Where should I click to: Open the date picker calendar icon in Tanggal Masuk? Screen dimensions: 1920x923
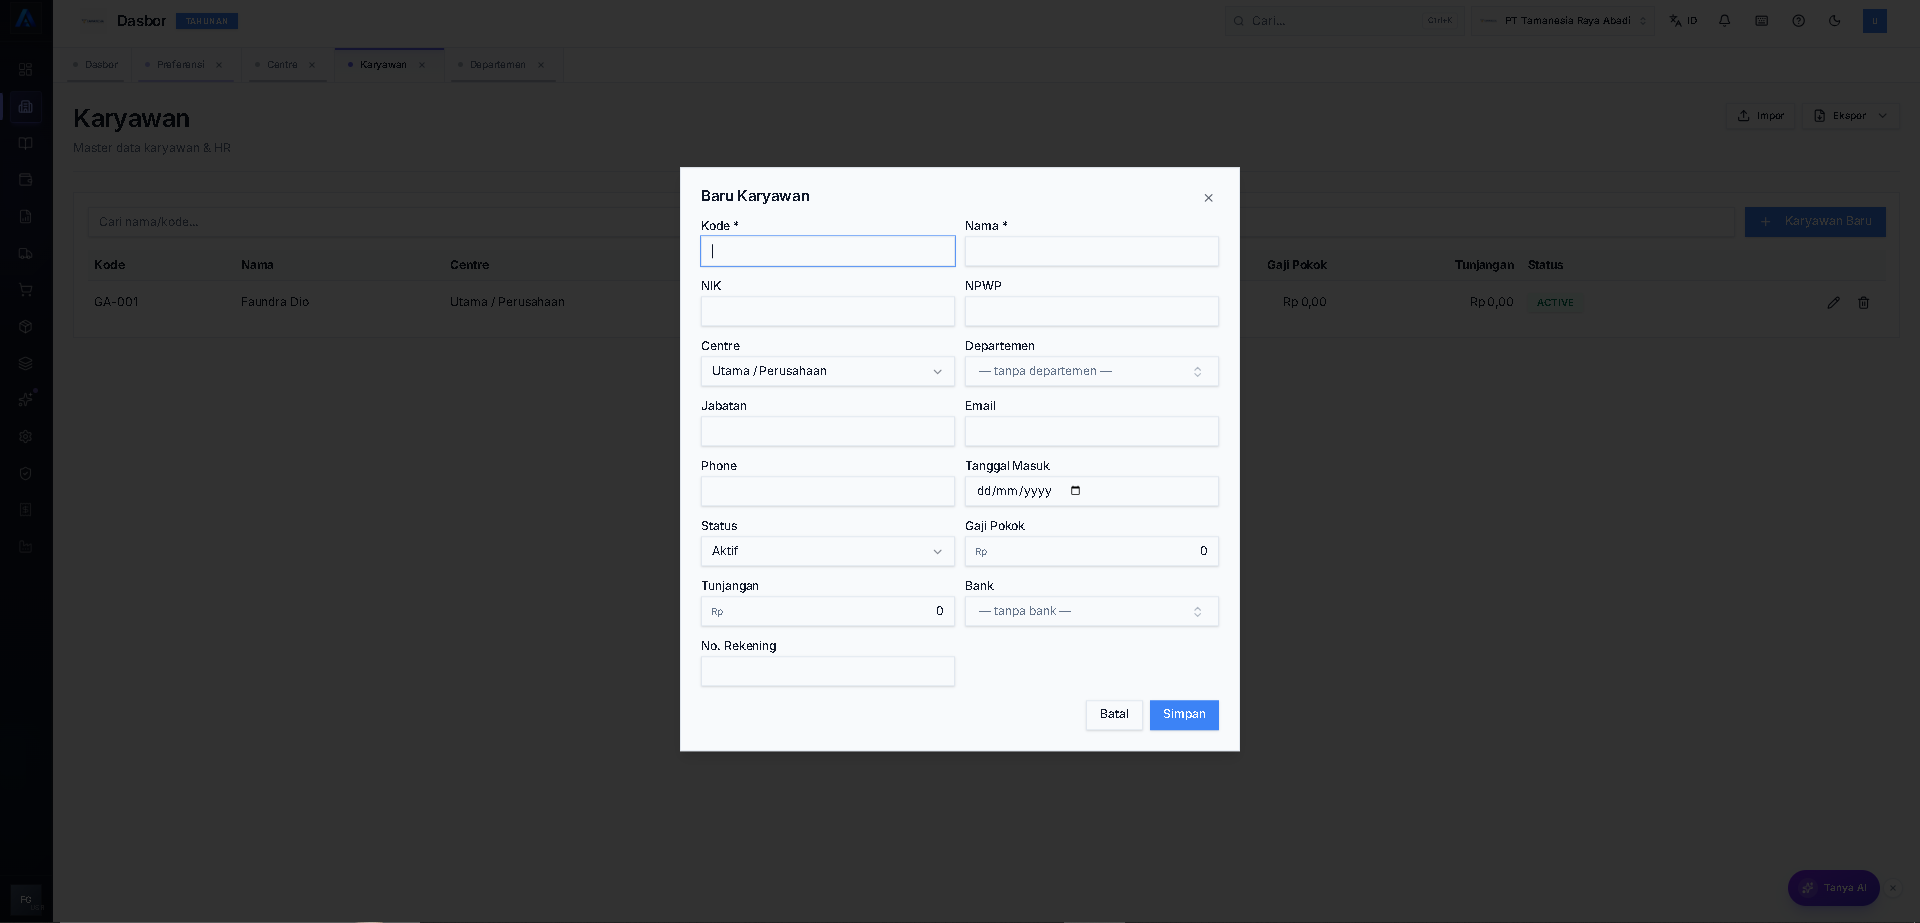point(1076,491)
